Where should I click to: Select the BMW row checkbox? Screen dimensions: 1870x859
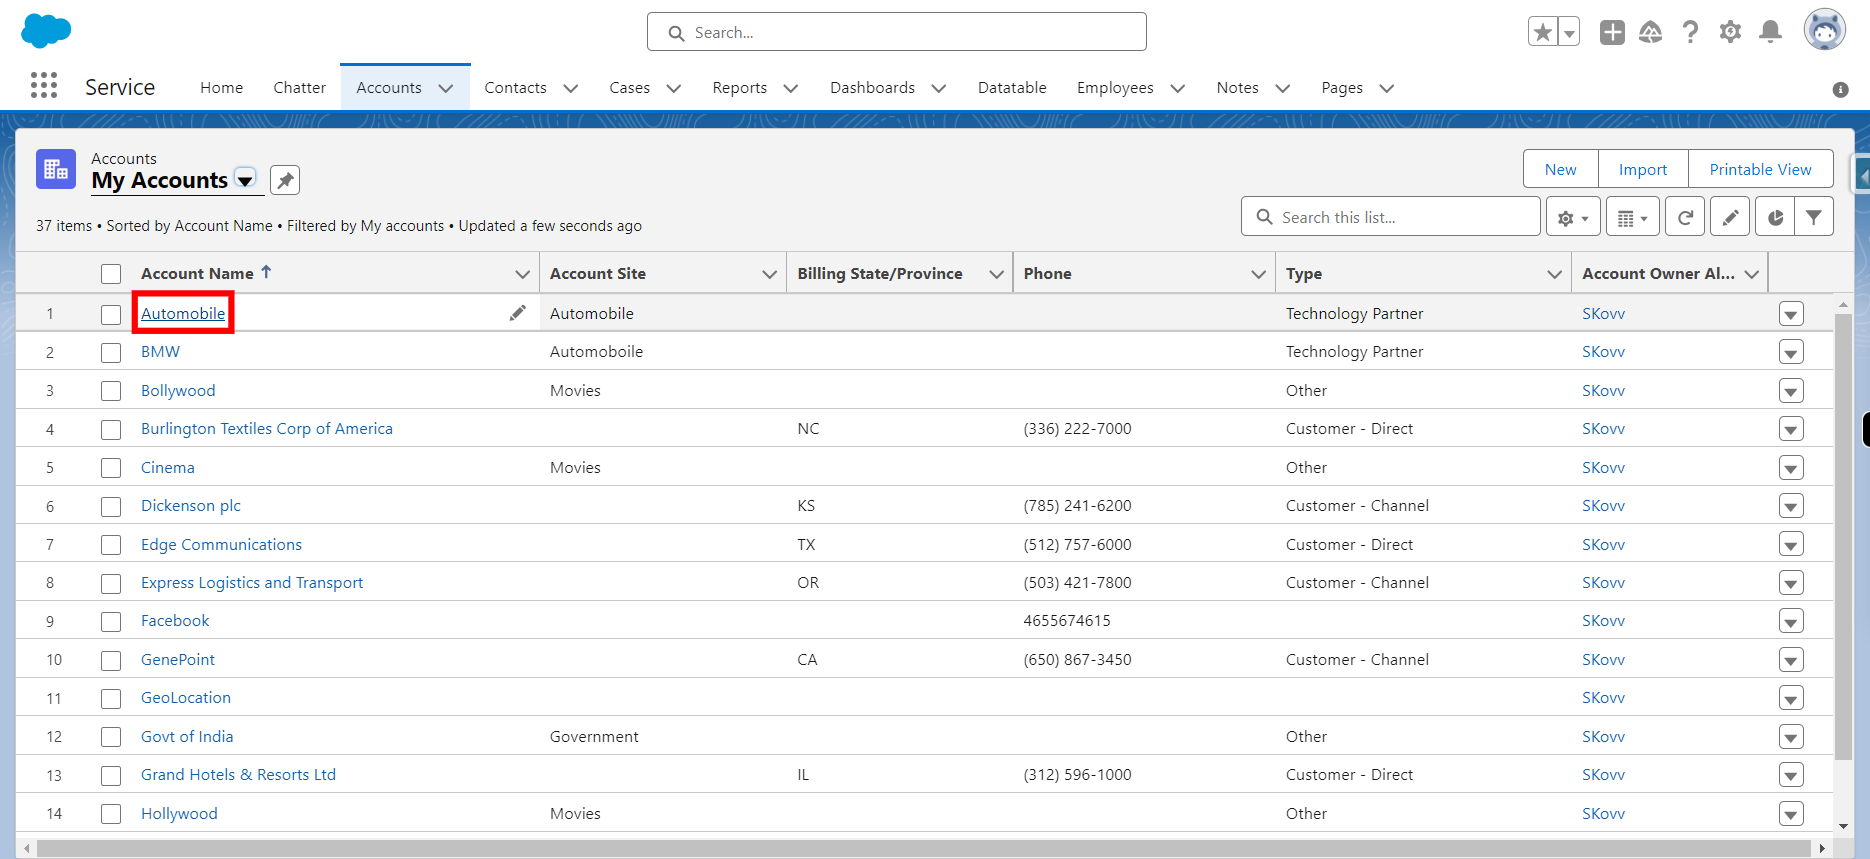111,353
